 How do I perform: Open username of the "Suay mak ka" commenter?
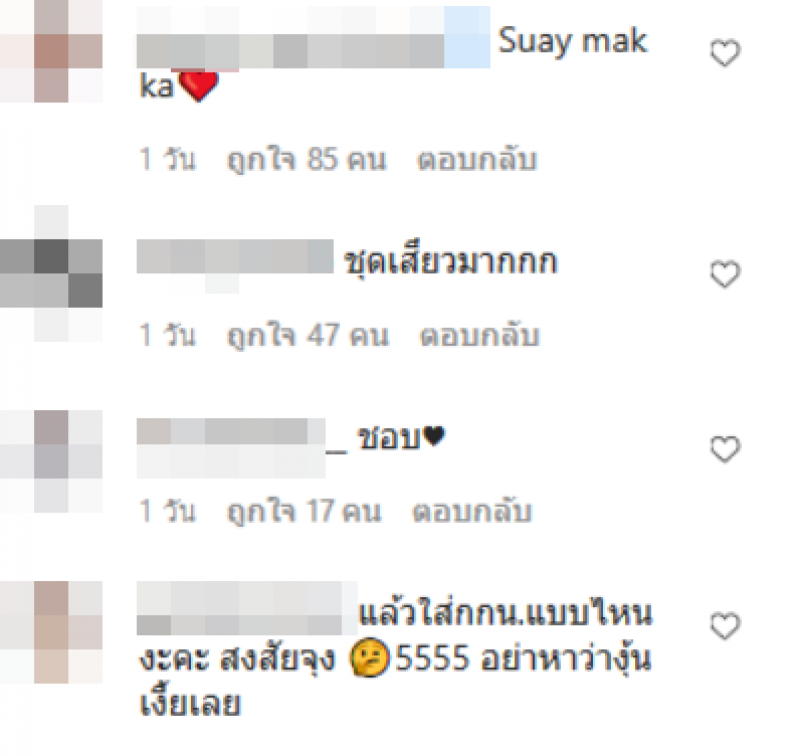(x=313, y=37)
